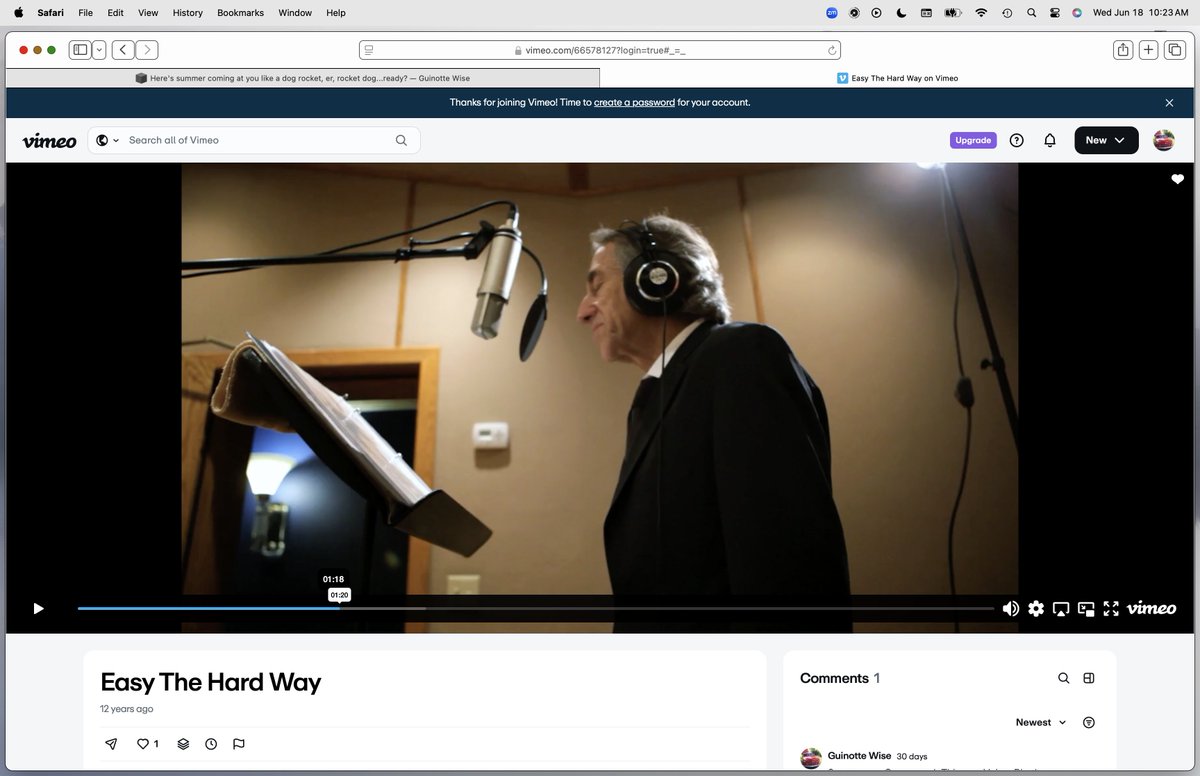Like the video using heart icon on the player
The image size is (1200, 776).
[x=1177, y=179]
